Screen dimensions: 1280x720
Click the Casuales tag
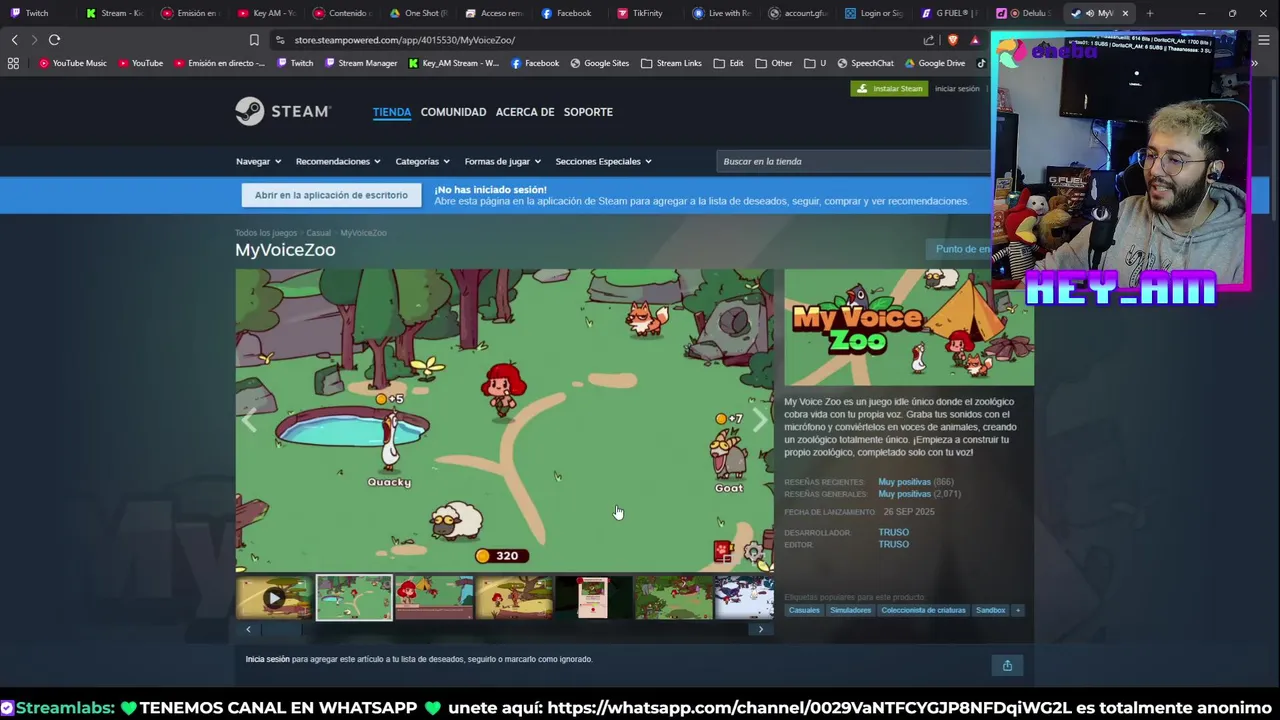tap(804, 610)
